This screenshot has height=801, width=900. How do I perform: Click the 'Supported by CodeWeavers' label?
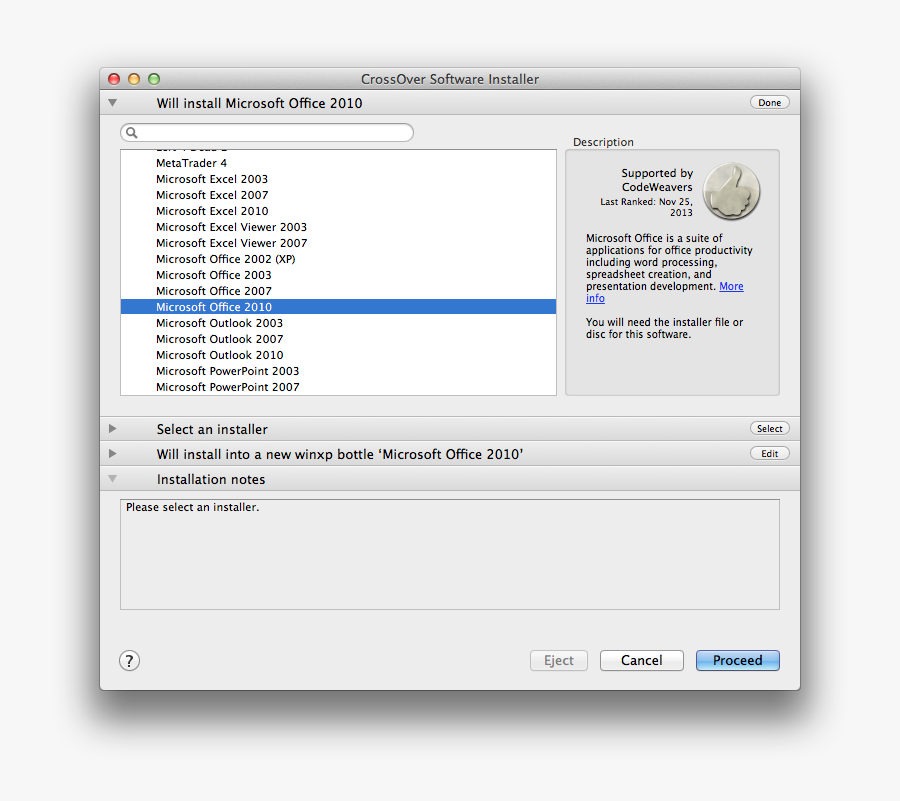tap(657, 180)
